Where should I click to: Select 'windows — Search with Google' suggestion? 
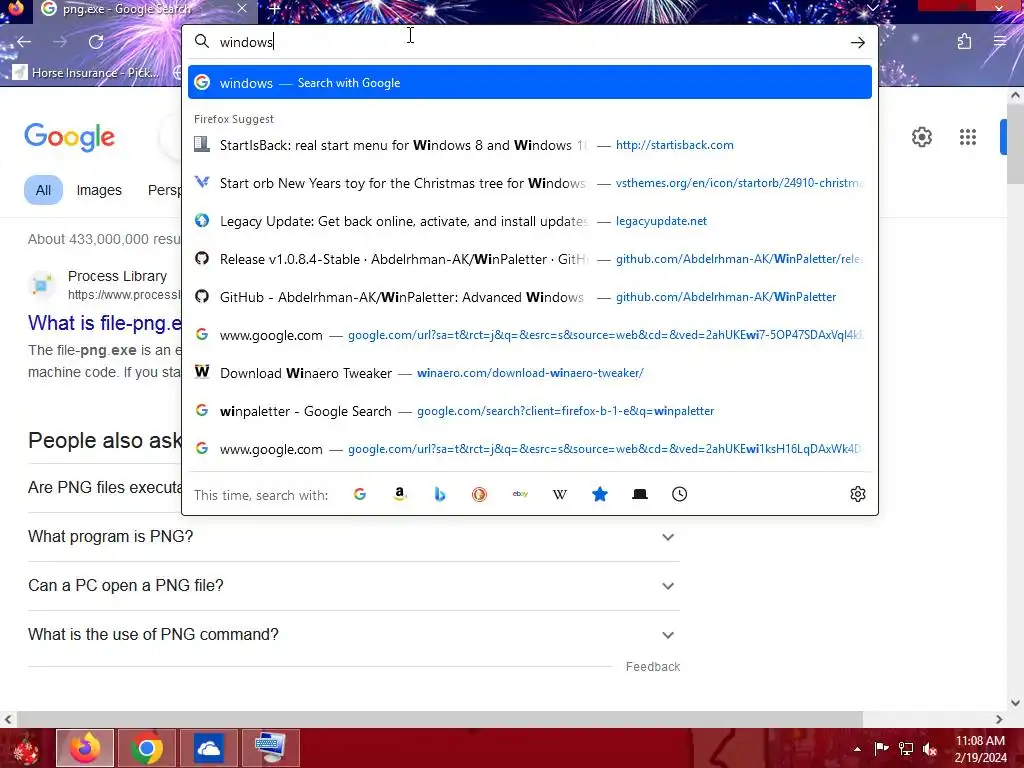pyautogui.click(x=530, y=83)
